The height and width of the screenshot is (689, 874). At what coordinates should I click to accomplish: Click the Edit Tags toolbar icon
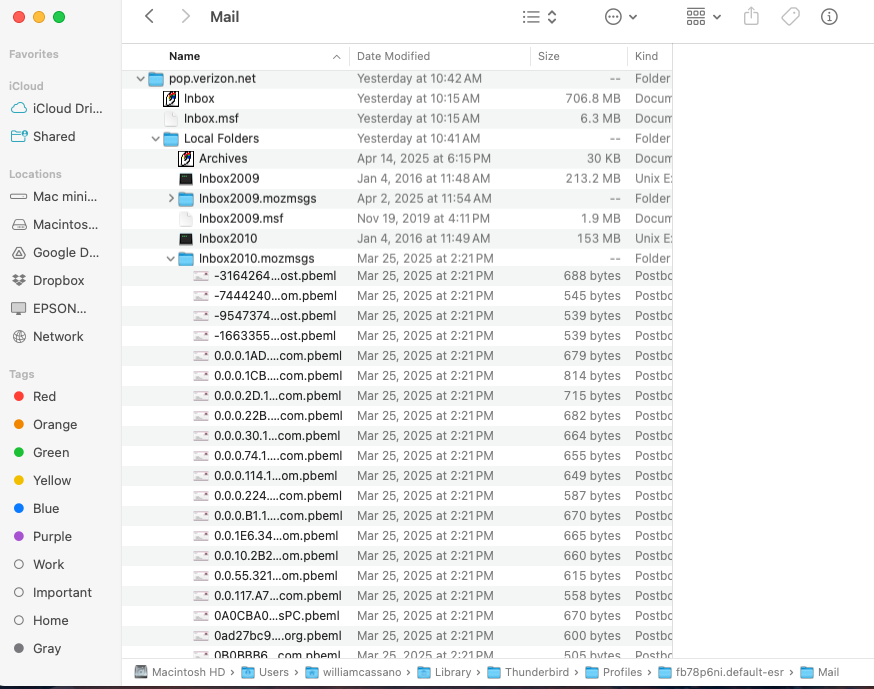pos(790,17)
